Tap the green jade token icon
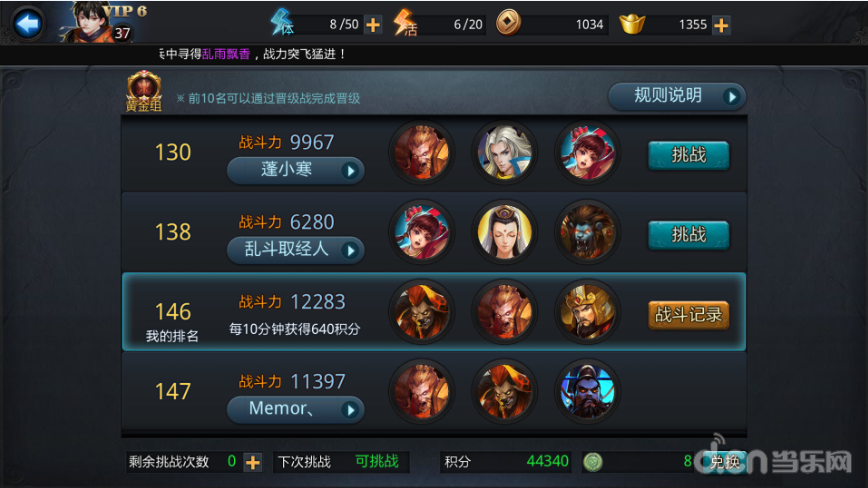868x488 pixels. click(593, 461)
